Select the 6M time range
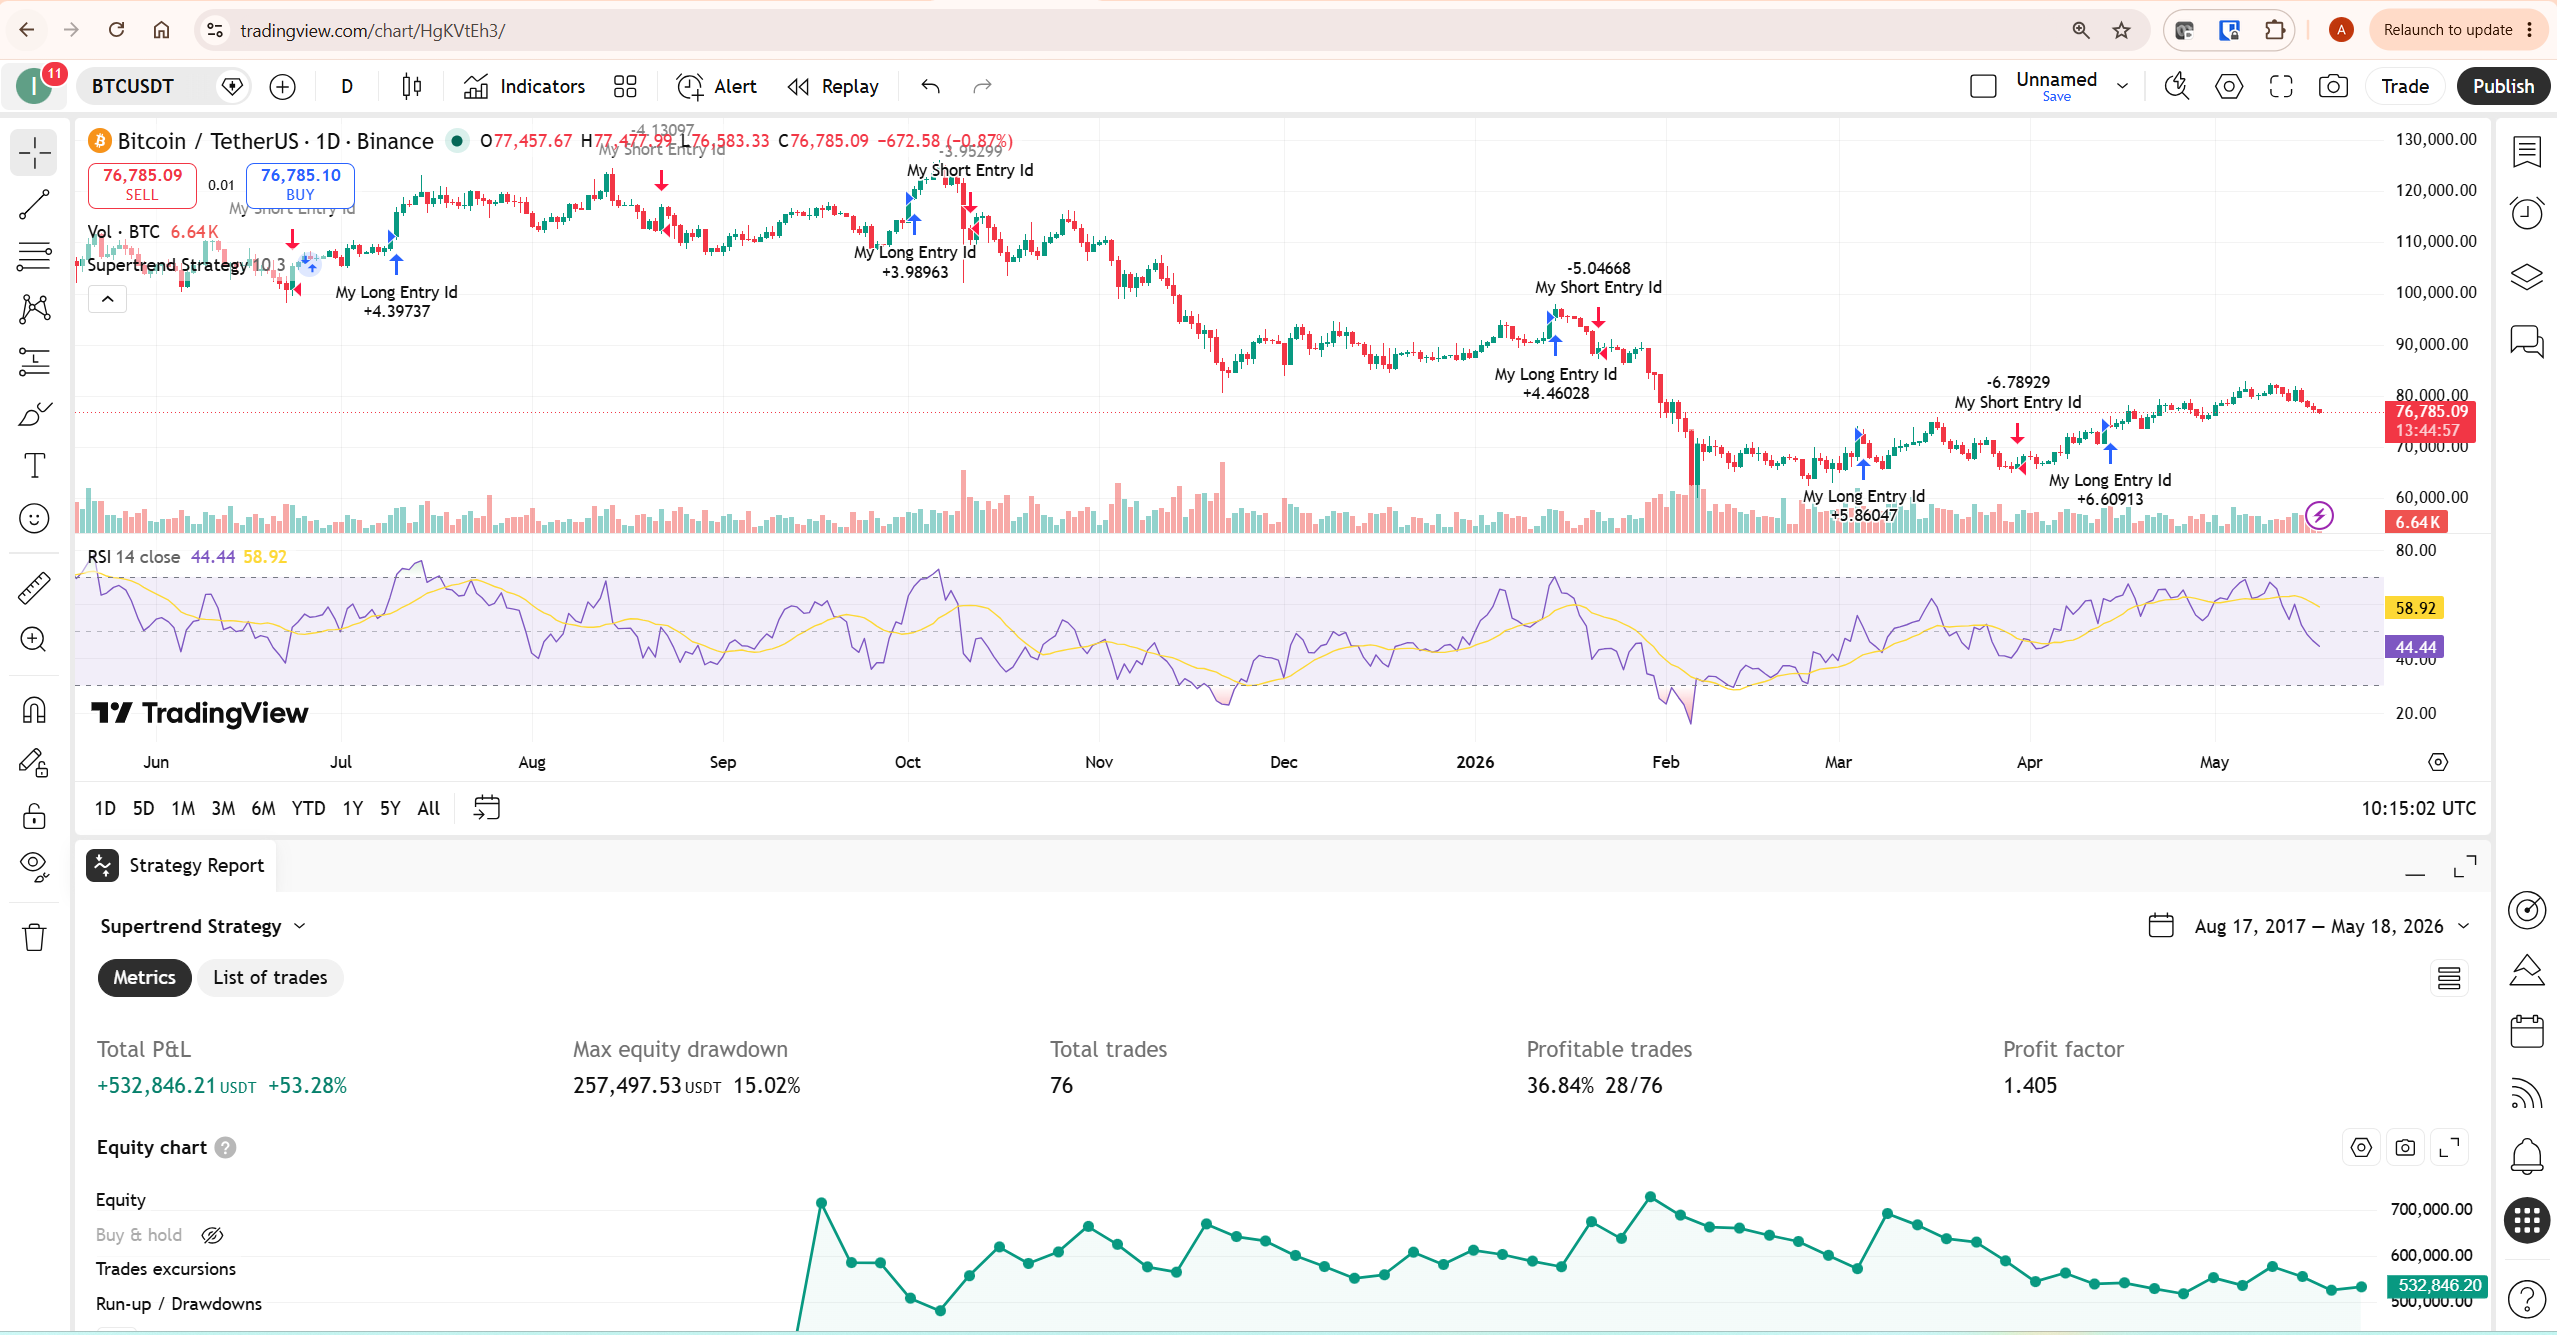 [x=263, y=809]
